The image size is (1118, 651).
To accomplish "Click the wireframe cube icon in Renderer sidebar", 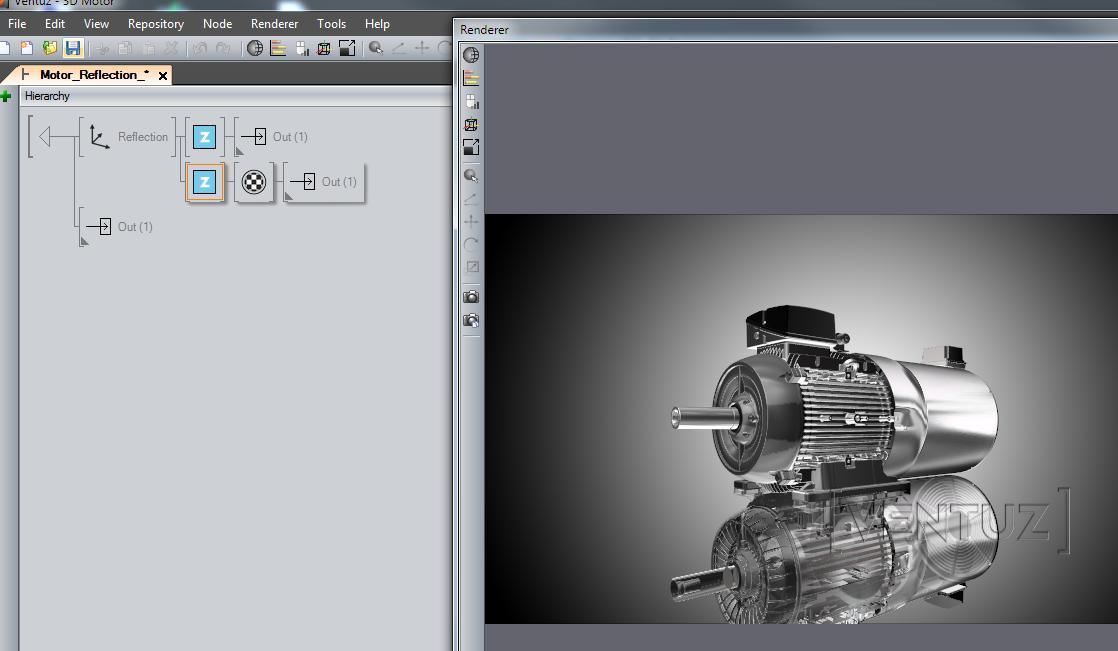I will (x=471, y=125).
